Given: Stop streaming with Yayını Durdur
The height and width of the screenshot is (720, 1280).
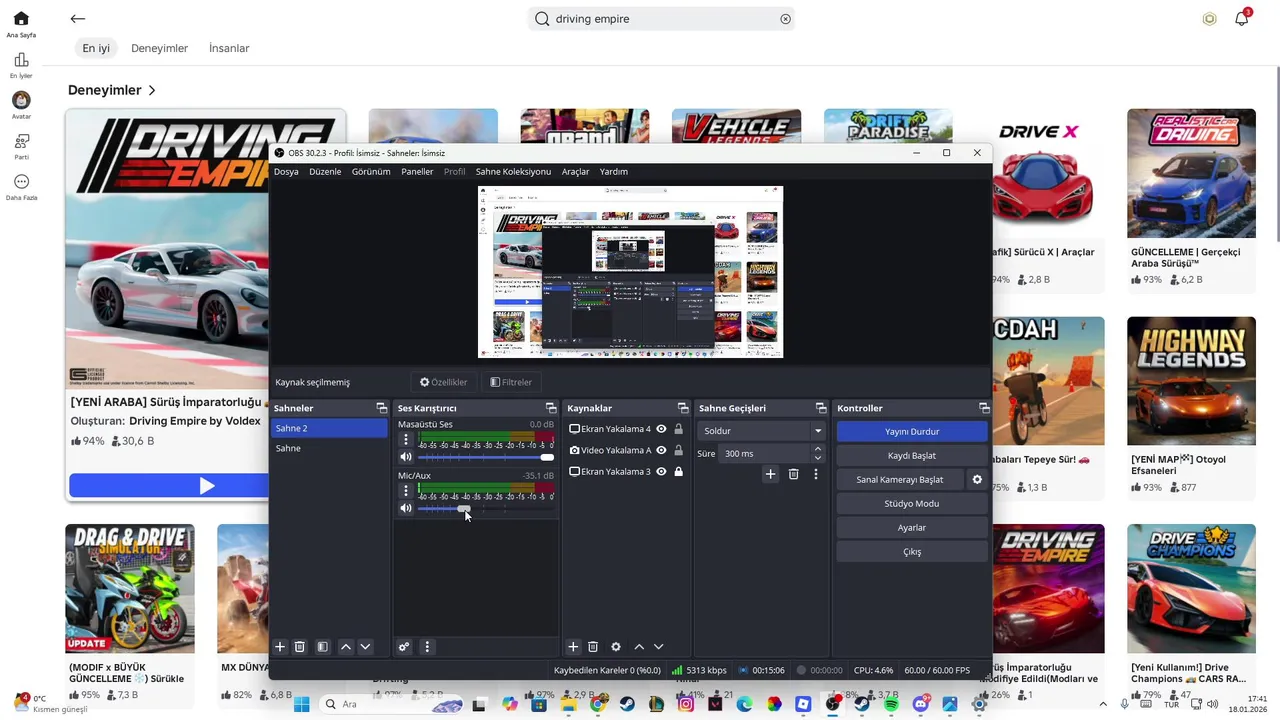Looking at the screenshot, I should [912, 431].
